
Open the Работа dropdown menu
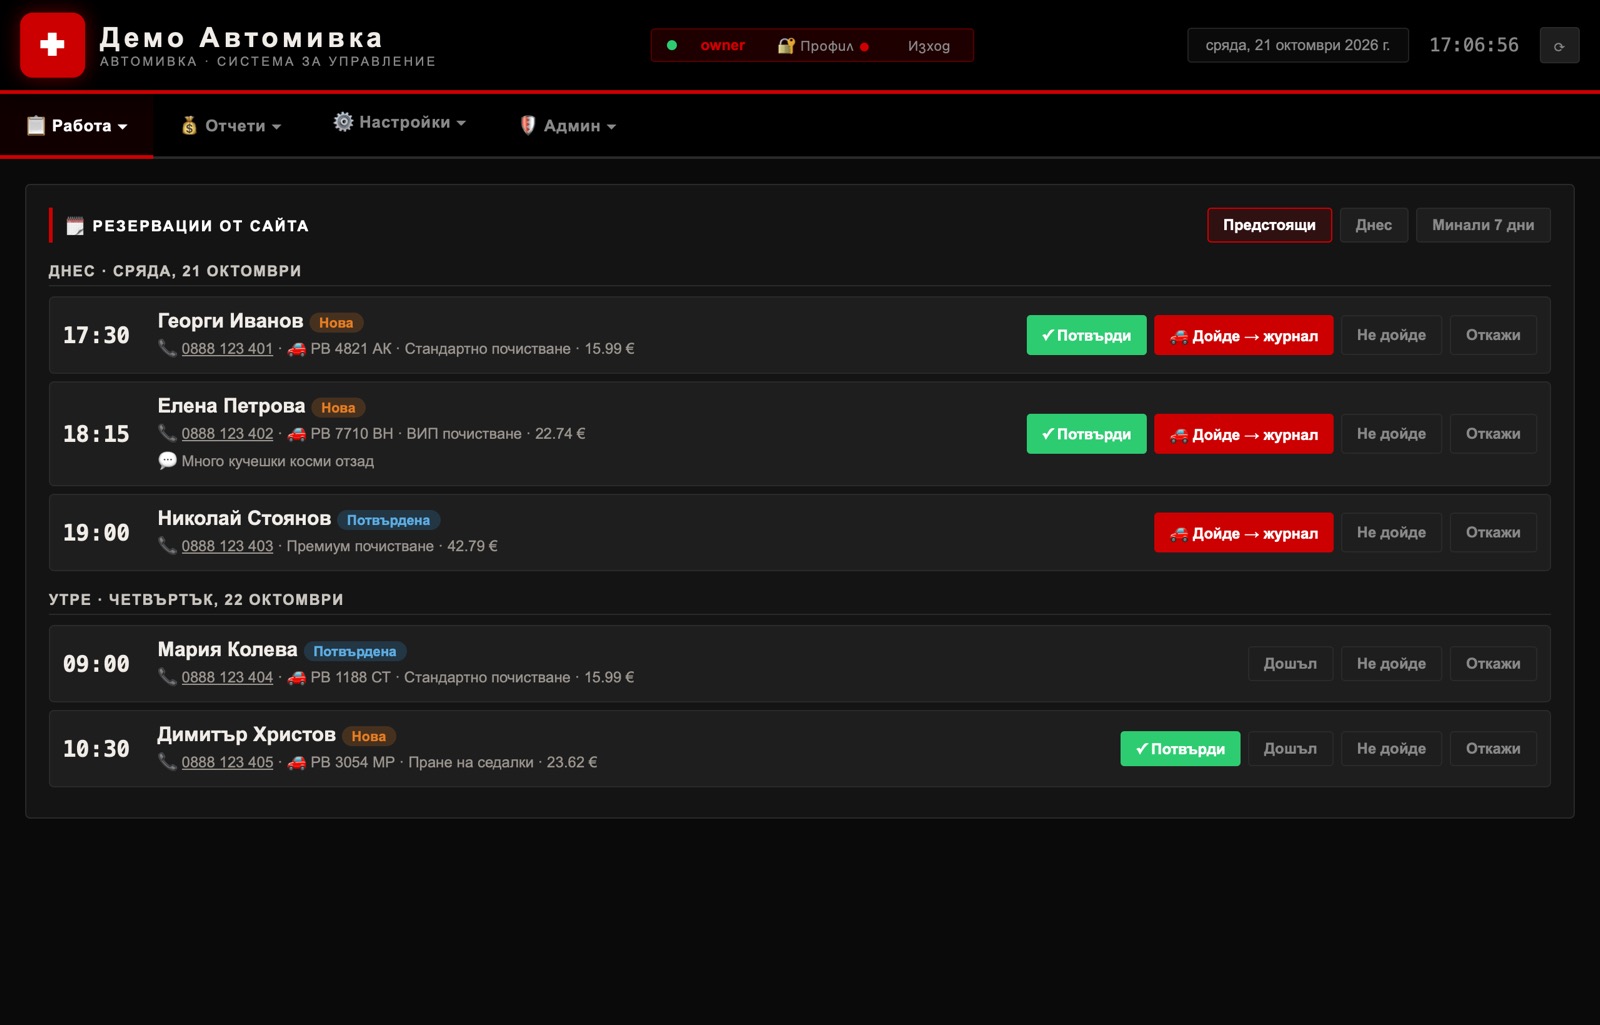[77, 125]
